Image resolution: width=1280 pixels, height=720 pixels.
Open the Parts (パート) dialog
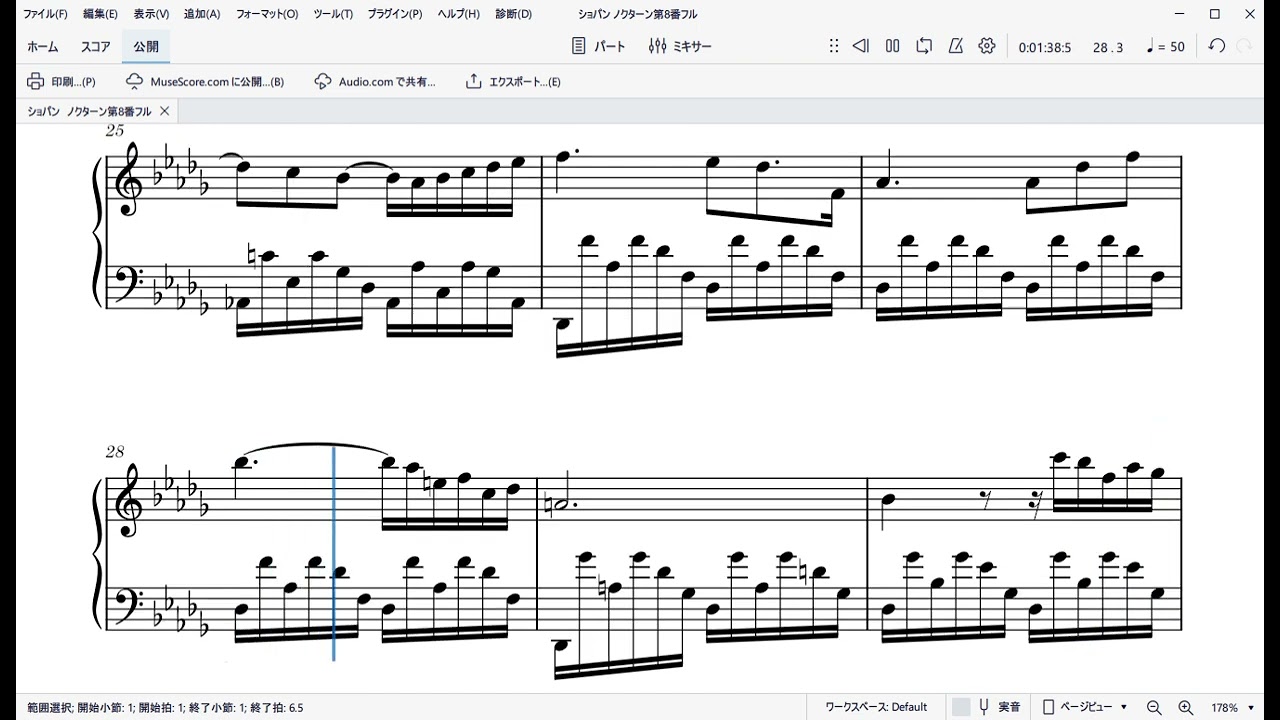[x=598, y=46]
